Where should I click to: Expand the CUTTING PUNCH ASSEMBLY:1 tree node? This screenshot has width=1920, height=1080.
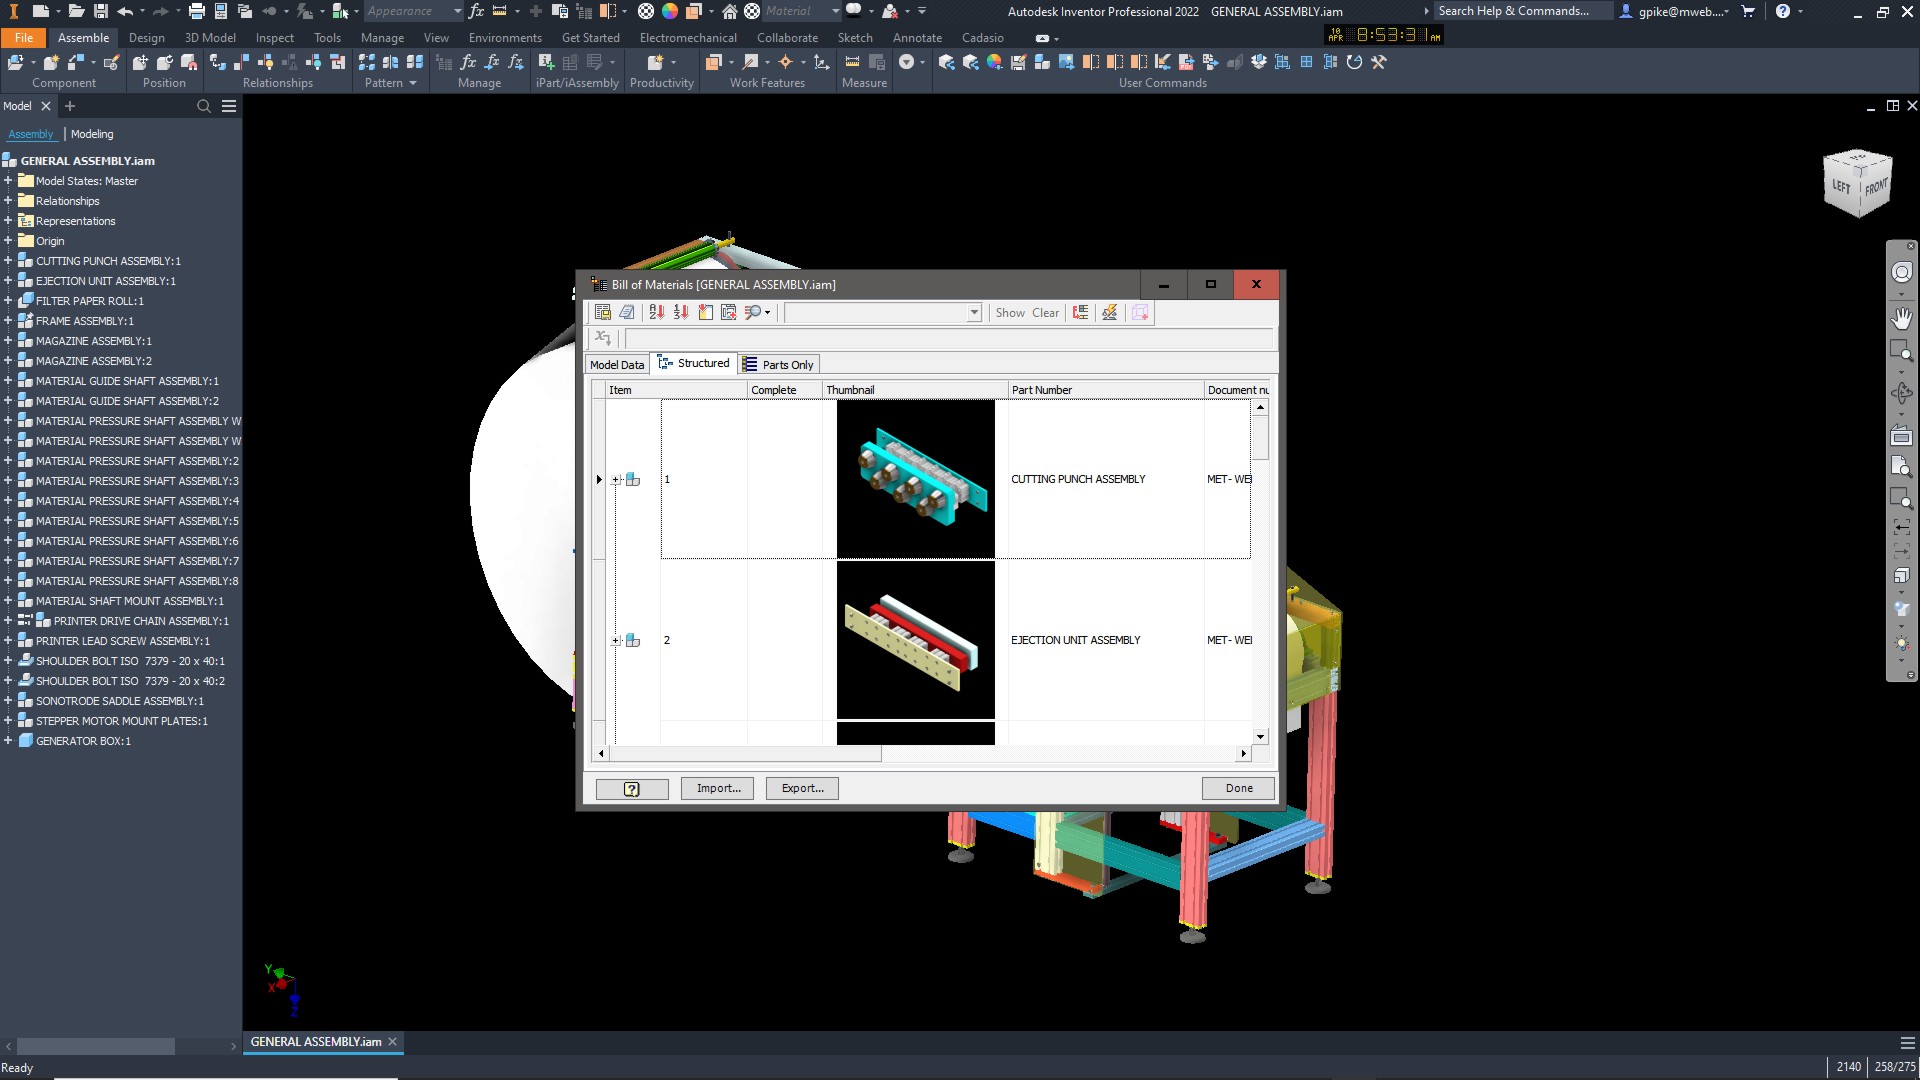8,261
